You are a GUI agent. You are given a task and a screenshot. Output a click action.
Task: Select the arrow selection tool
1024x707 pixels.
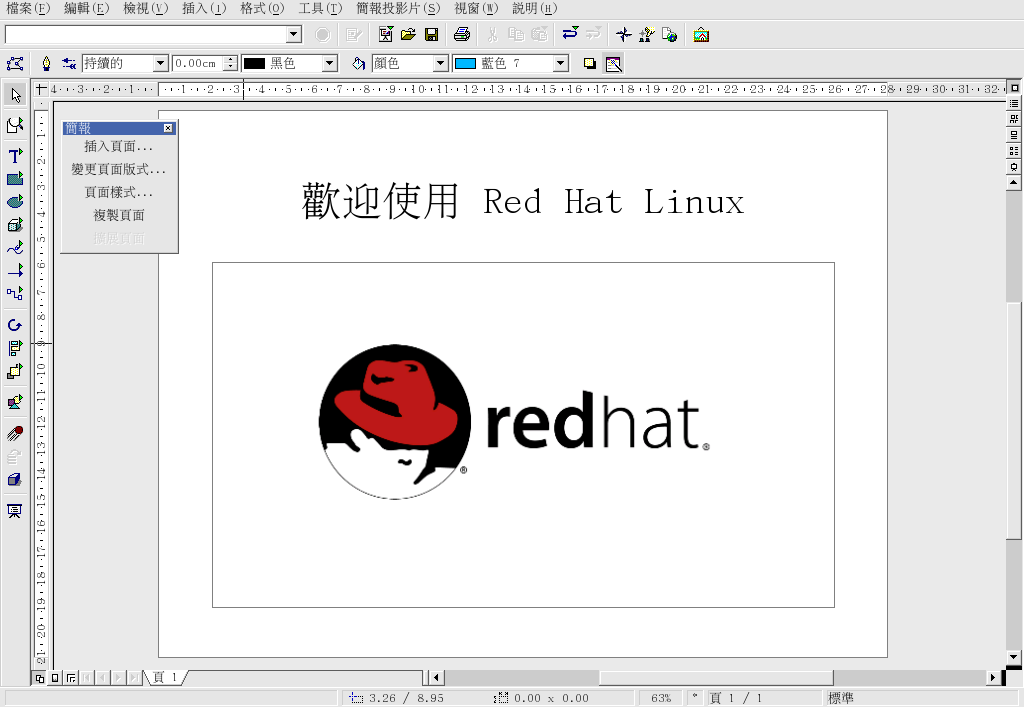pos(15,95)
